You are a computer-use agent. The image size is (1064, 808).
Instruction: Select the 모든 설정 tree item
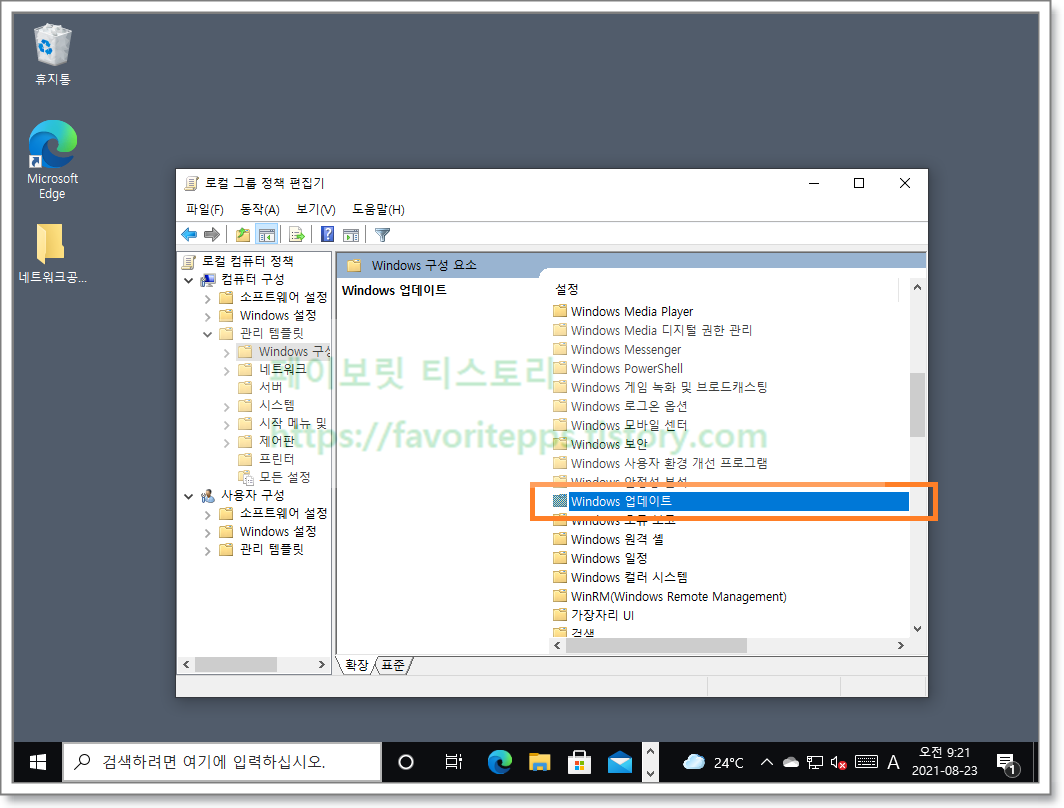point(274,477)
